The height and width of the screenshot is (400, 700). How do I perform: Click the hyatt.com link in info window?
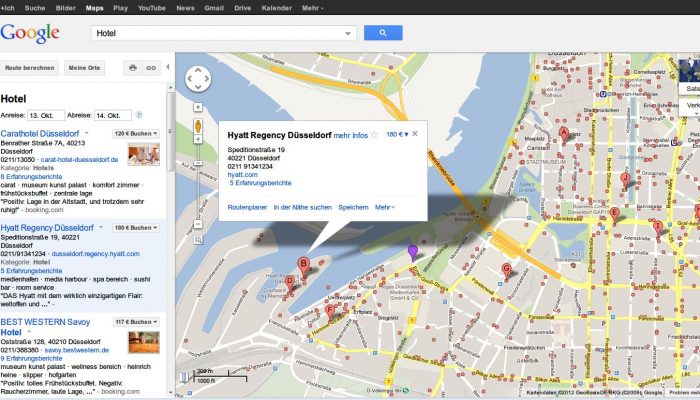pos(242,175)
